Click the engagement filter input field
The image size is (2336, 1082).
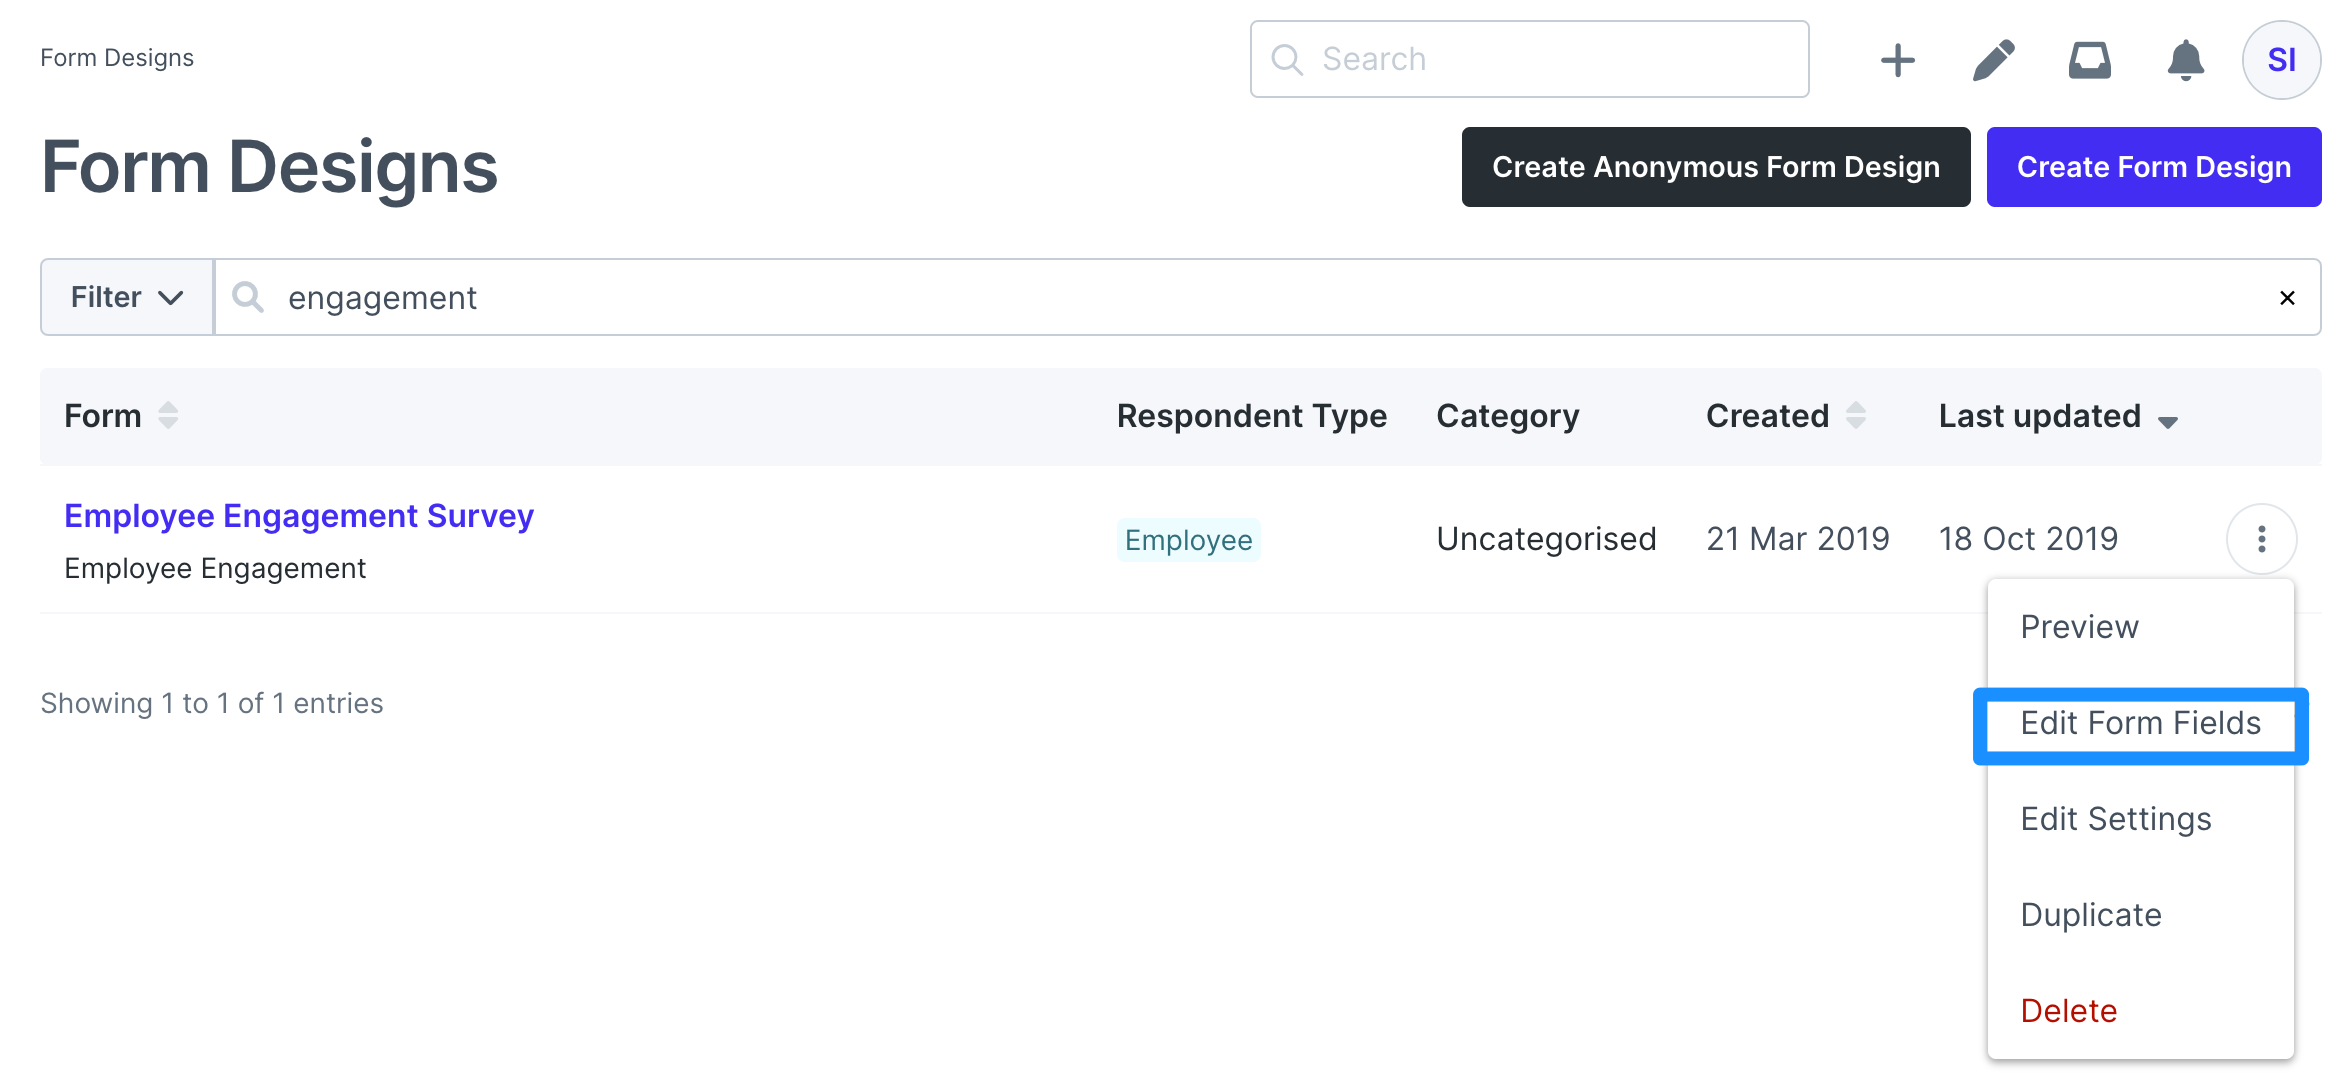click(x=1266, y=297)
